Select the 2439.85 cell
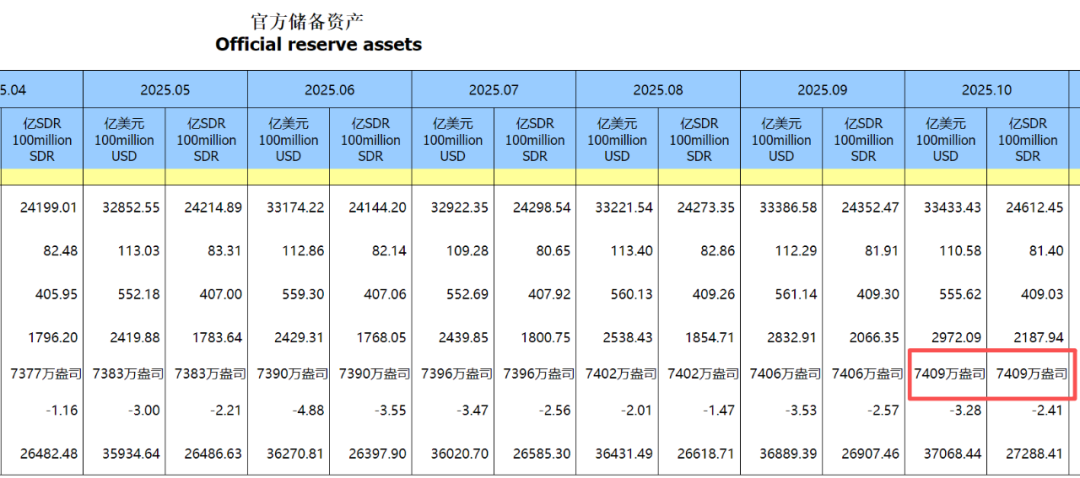The width and height of the screenshot is (1080, 478). pyautogui.click(x=464, y=337)
